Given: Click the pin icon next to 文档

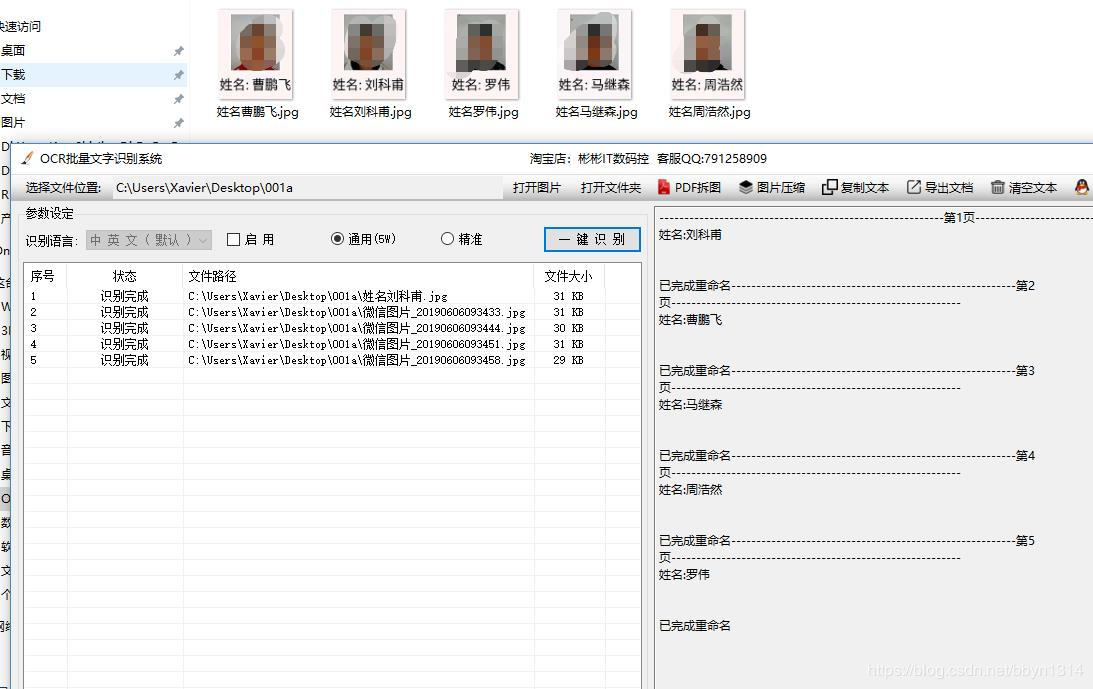Looking at the screenshot, I should tap(178, 99).
